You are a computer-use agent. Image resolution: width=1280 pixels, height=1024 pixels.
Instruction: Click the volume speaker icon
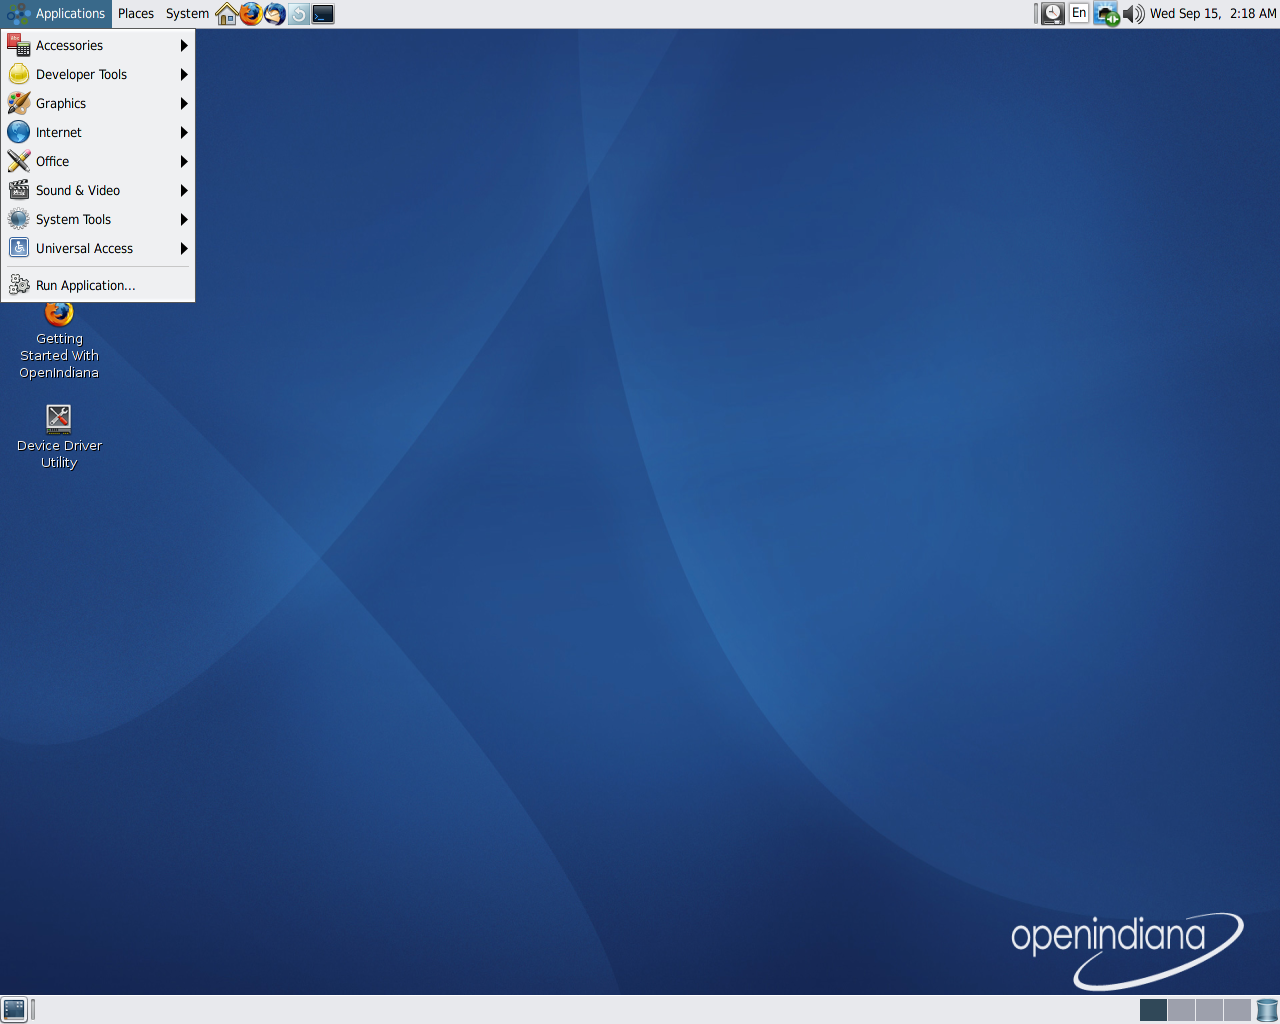pos(1133,14)
